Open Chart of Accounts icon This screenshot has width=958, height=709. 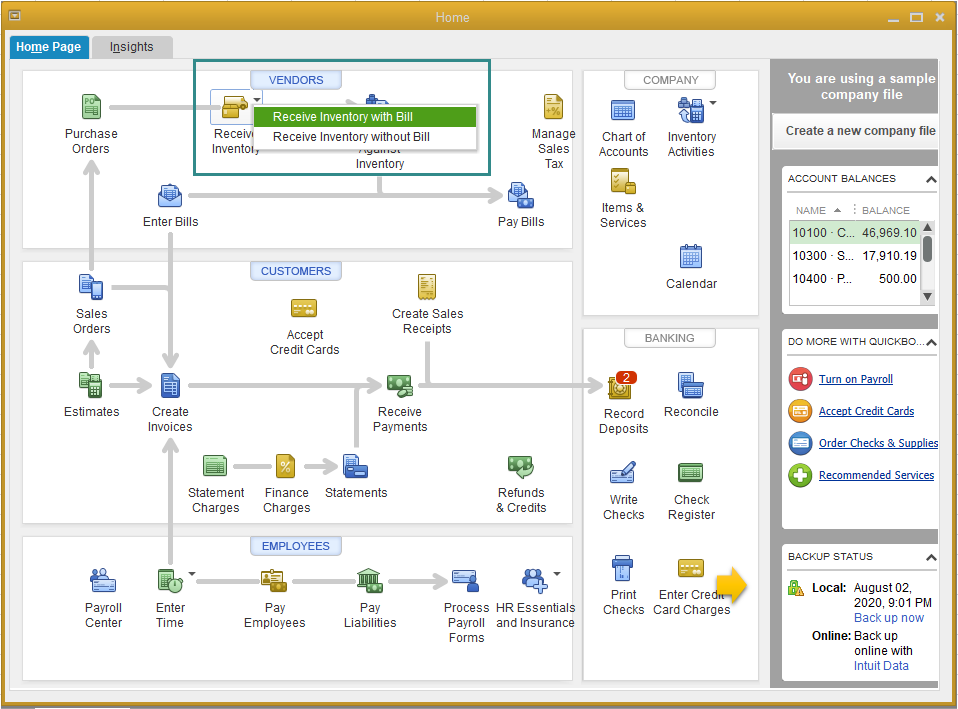coord(623,111)
